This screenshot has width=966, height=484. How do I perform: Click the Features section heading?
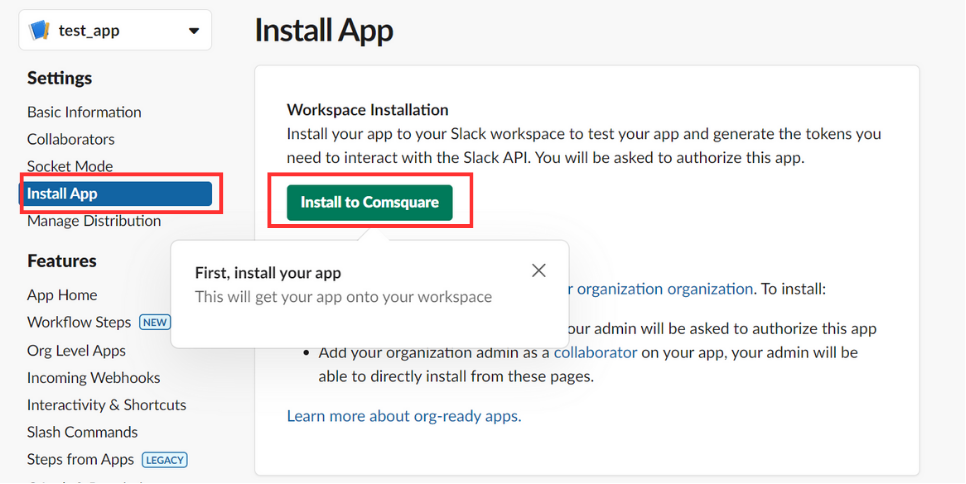pyautogui.click(x=62, y=261)
